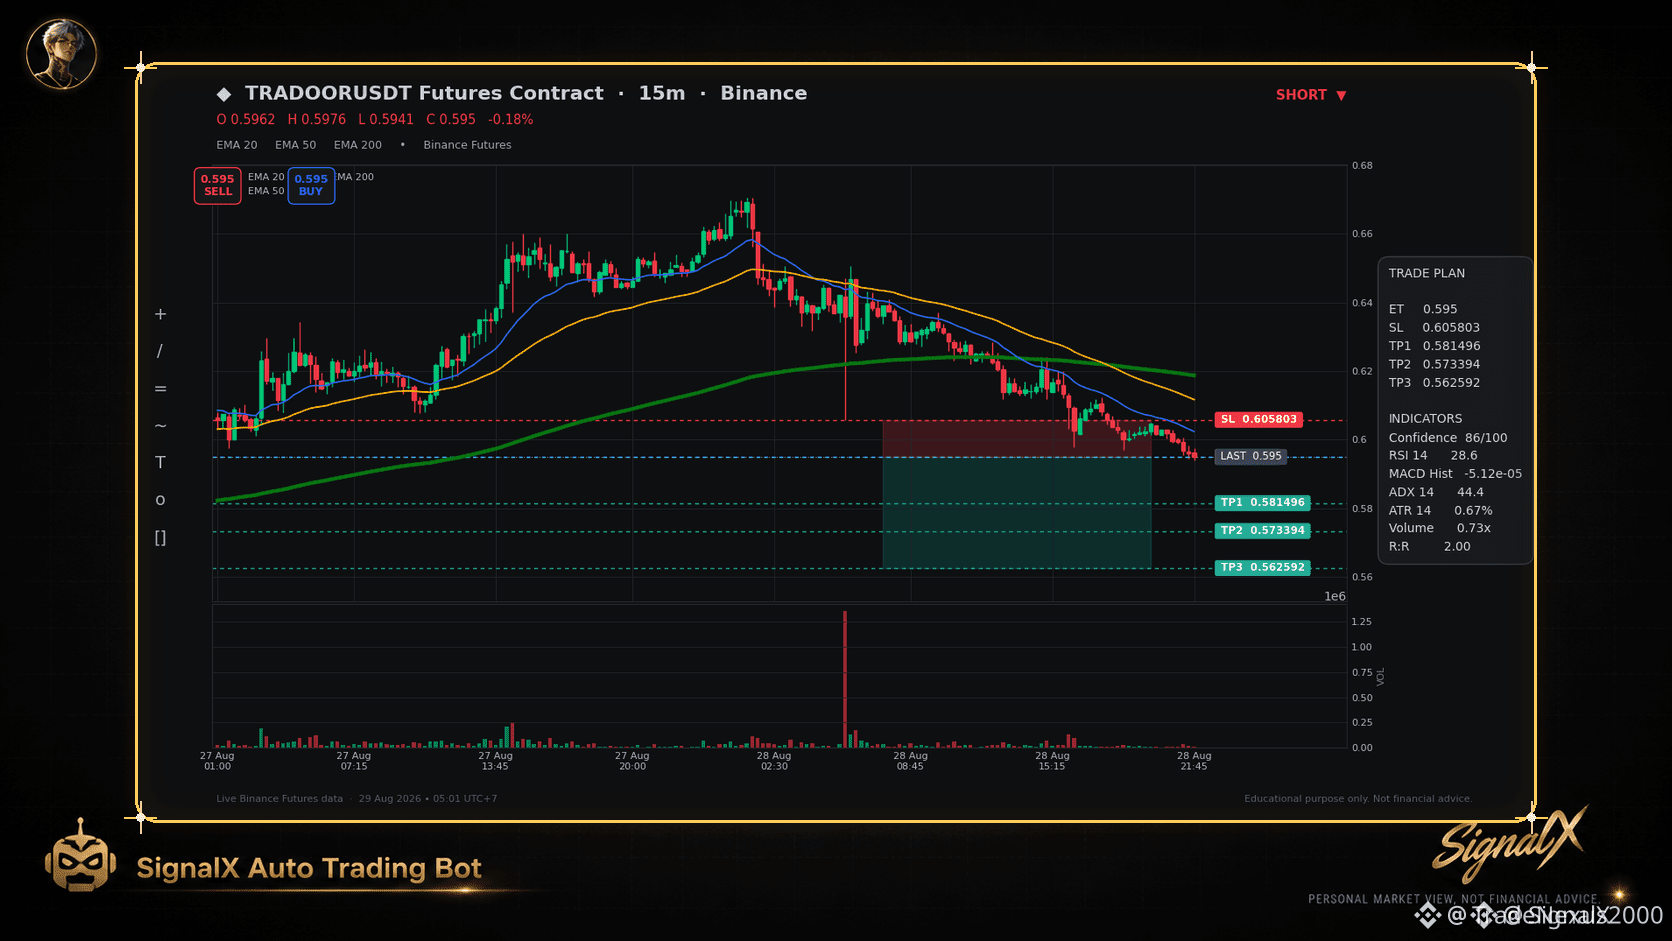Viewport: 1672px width, 941px height.
Task: Click the 29 Aug 2026 05:01 UTC+7 timestamp
Action: point(428,799)
